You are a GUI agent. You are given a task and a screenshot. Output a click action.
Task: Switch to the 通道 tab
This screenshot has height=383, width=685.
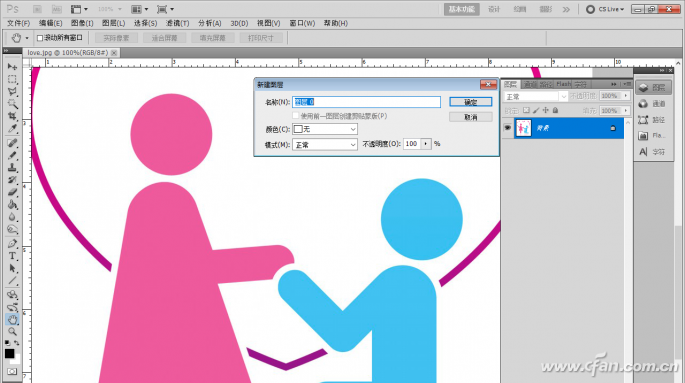pyautogui.click(x=530, y=84)
